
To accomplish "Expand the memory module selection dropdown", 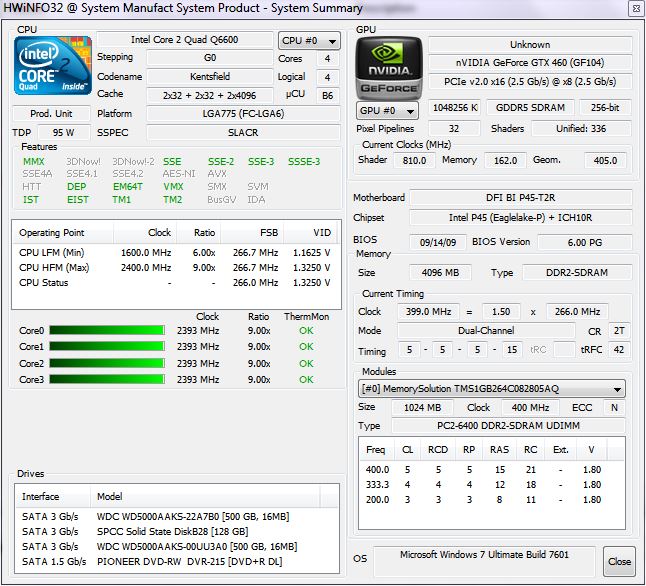I will [x=492, y=389].
